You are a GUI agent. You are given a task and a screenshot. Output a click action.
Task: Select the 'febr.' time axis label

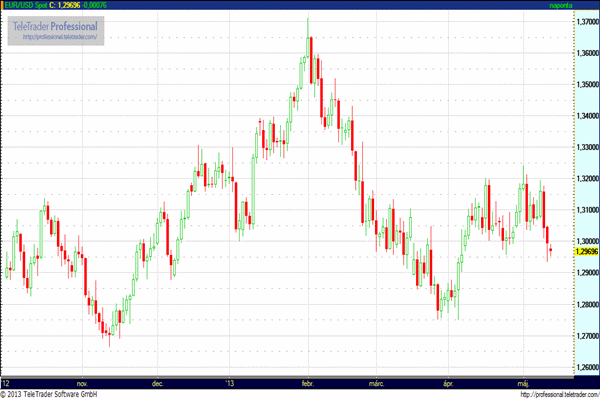[x=305, y=382]
